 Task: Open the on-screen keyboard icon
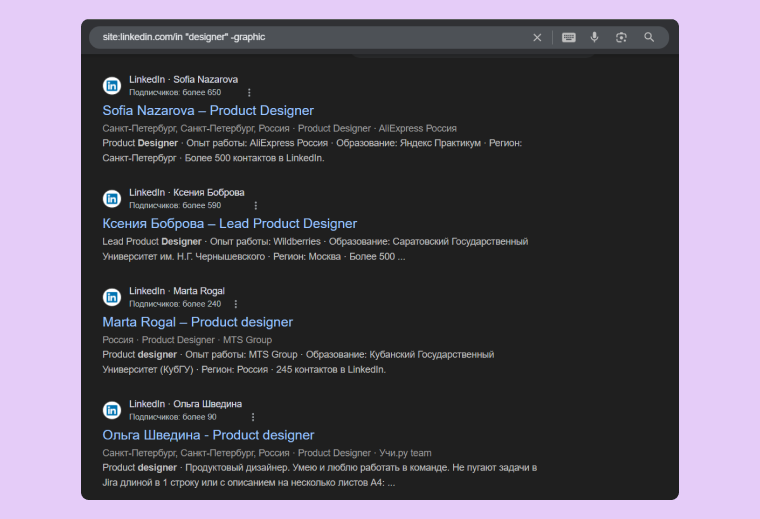click(568, 37)
